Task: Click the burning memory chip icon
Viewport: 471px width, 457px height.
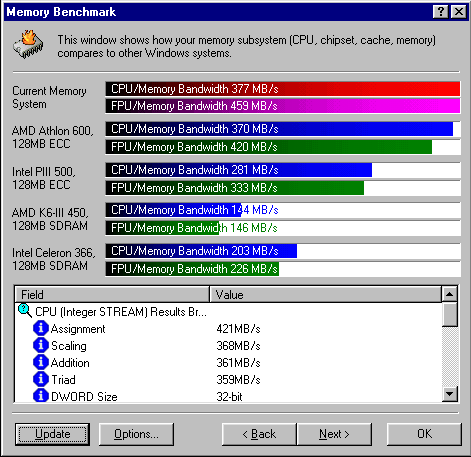Action: click(x=28, y=44)
